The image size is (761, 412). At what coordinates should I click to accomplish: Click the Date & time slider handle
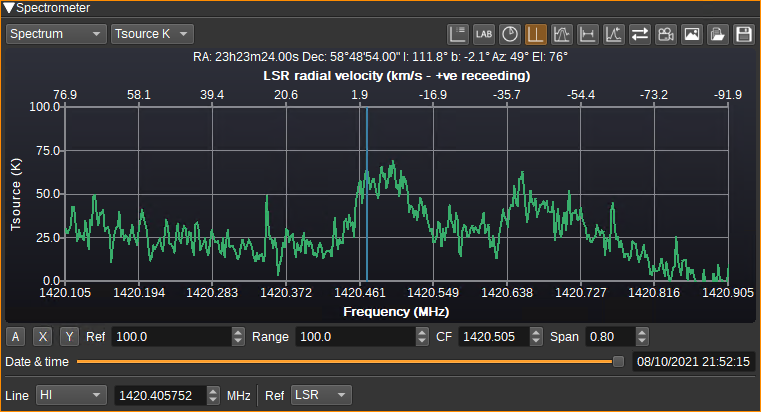[x=618, y=362]
